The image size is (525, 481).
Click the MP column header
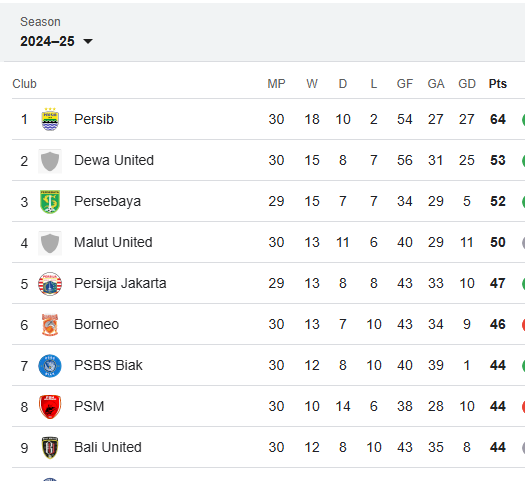pos(276,83)
